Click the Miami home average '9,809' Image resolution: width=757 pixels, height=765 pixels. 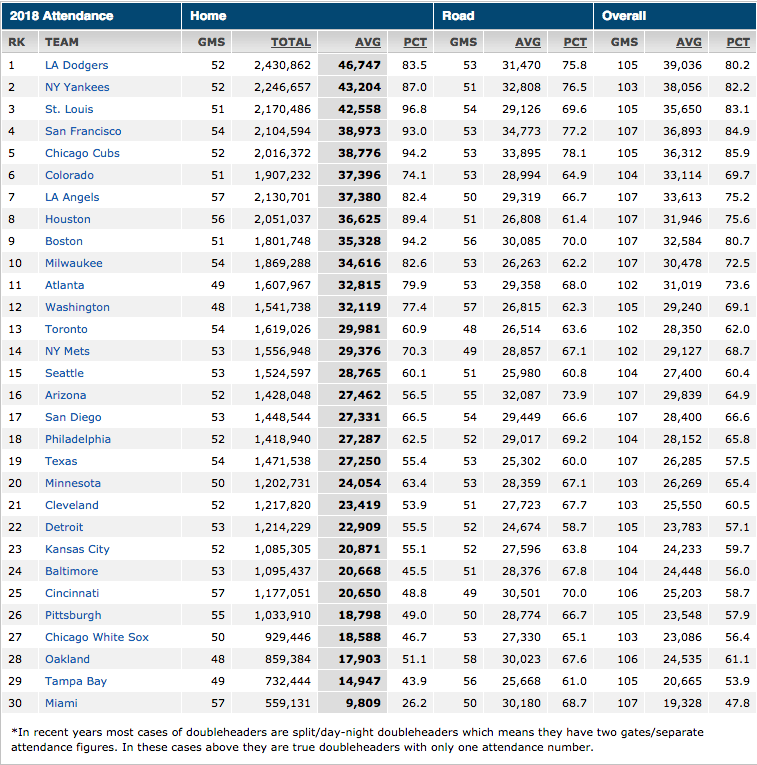362,703
